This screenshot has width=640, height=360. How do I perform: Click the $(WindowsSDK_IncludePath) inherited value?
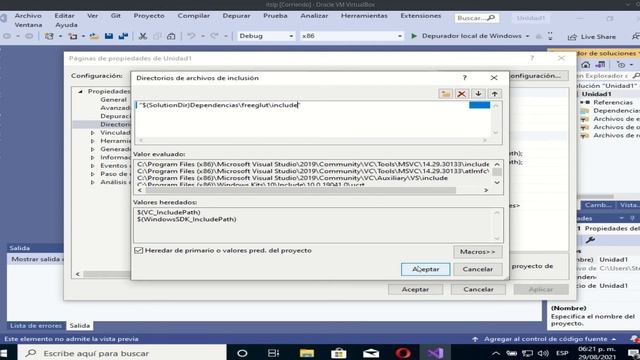tap(187, 219)
